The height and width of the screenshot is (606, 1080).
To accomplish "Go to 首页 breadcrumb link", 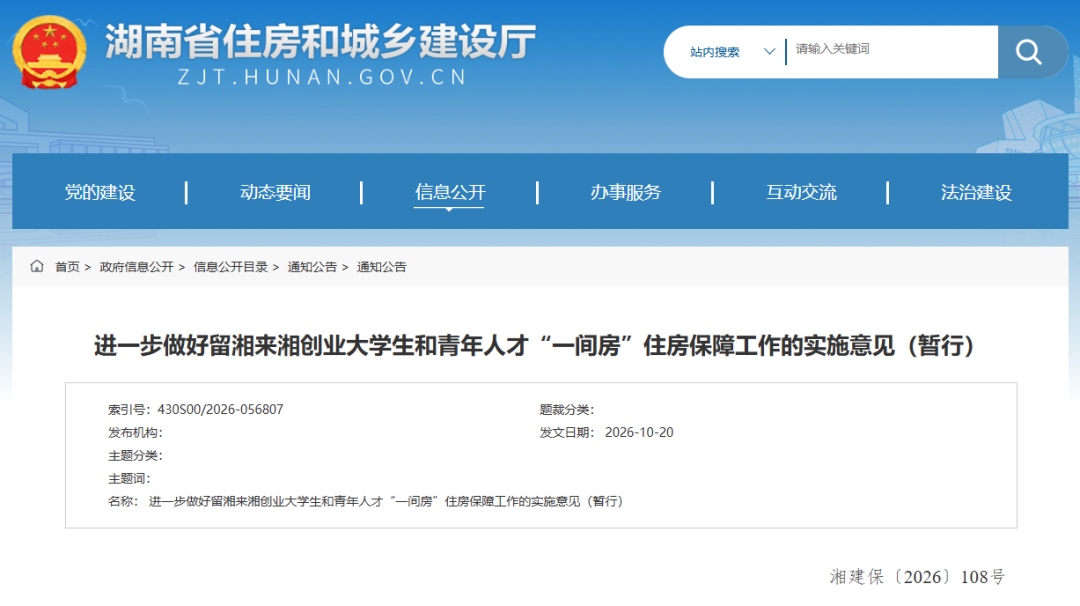I will [67, 267].
